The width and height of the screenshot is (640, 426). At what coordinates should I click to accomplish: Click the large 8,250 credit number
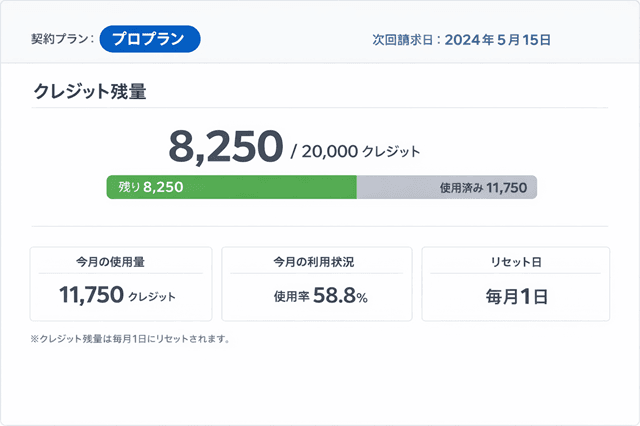[x=226, y=146]
